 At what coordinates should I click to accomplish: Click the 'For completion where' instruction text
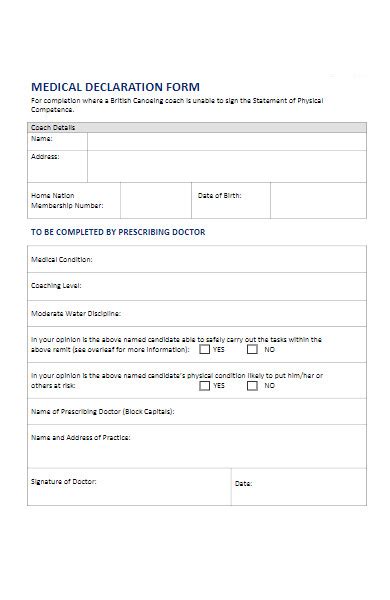[177, 105]
